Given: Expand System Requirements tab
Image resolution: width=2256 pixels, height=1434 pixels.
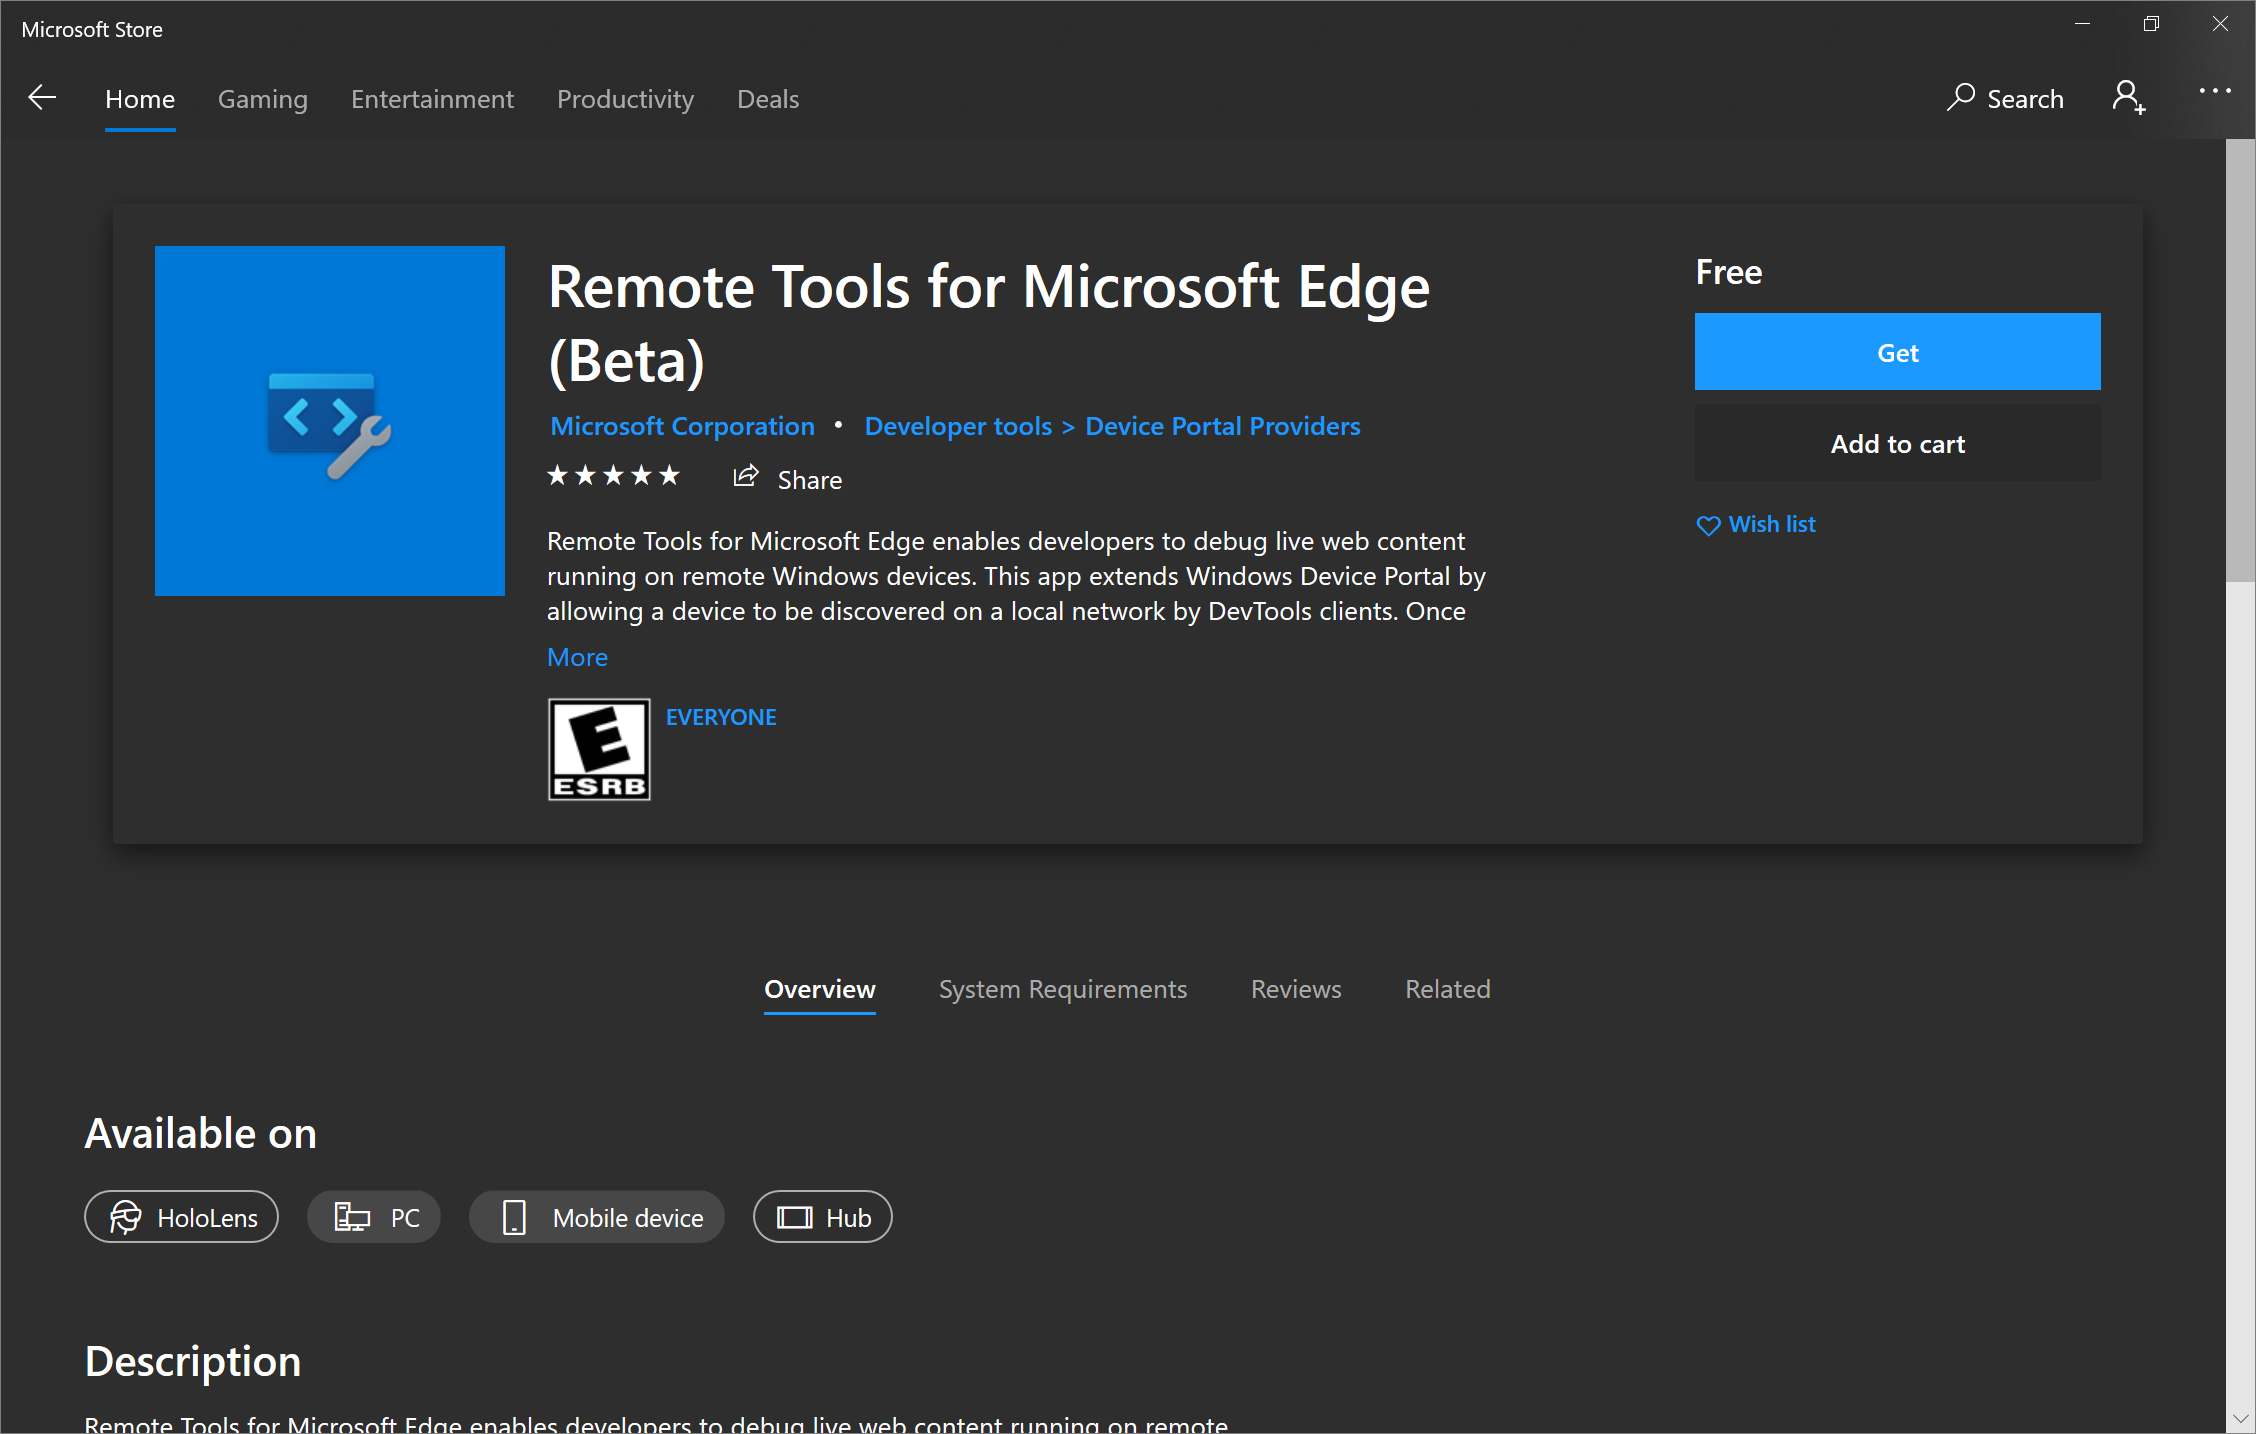Looking at the screenshot, I should pos(1061,988).
